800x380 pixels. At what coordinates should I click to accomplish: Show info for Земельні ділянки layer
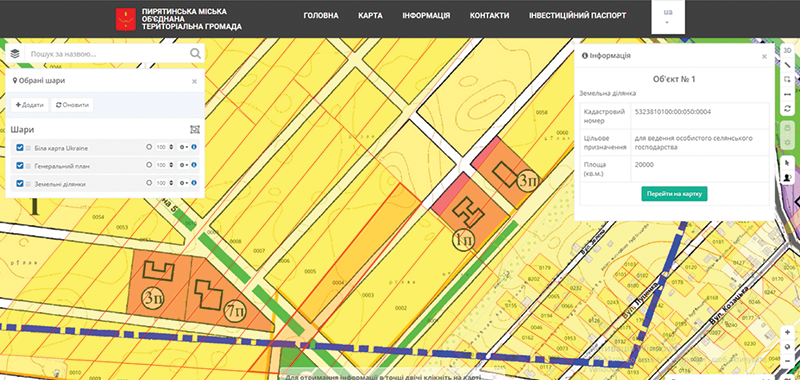click(194, 183)
